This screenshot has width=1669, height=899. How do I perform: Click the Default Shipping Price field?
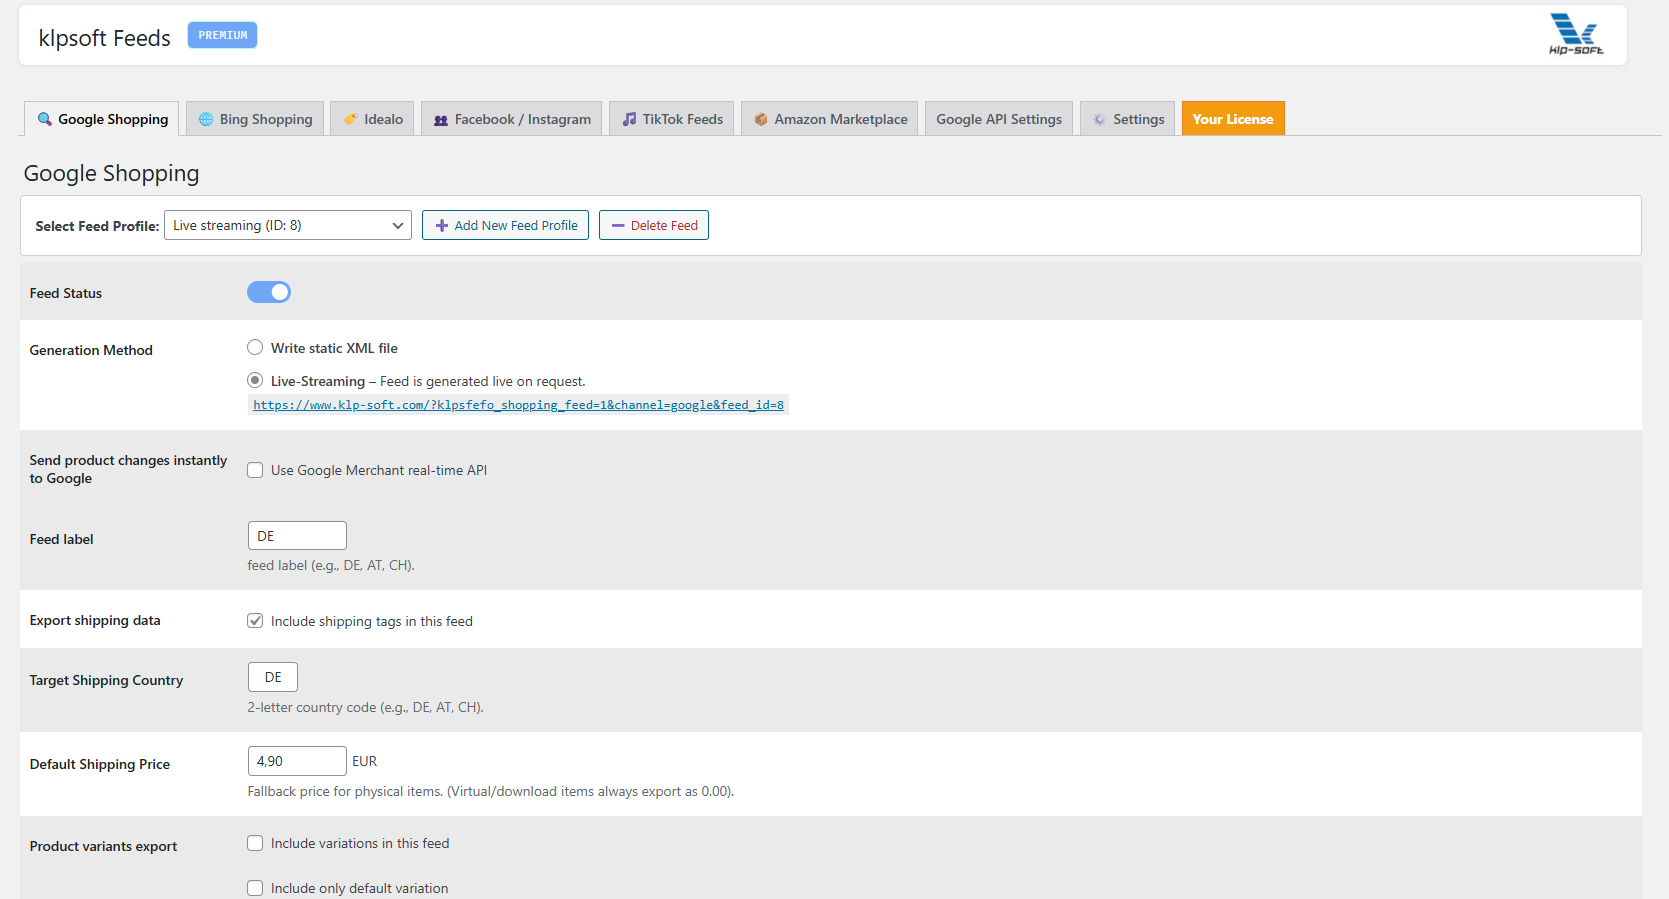[297, 761]
